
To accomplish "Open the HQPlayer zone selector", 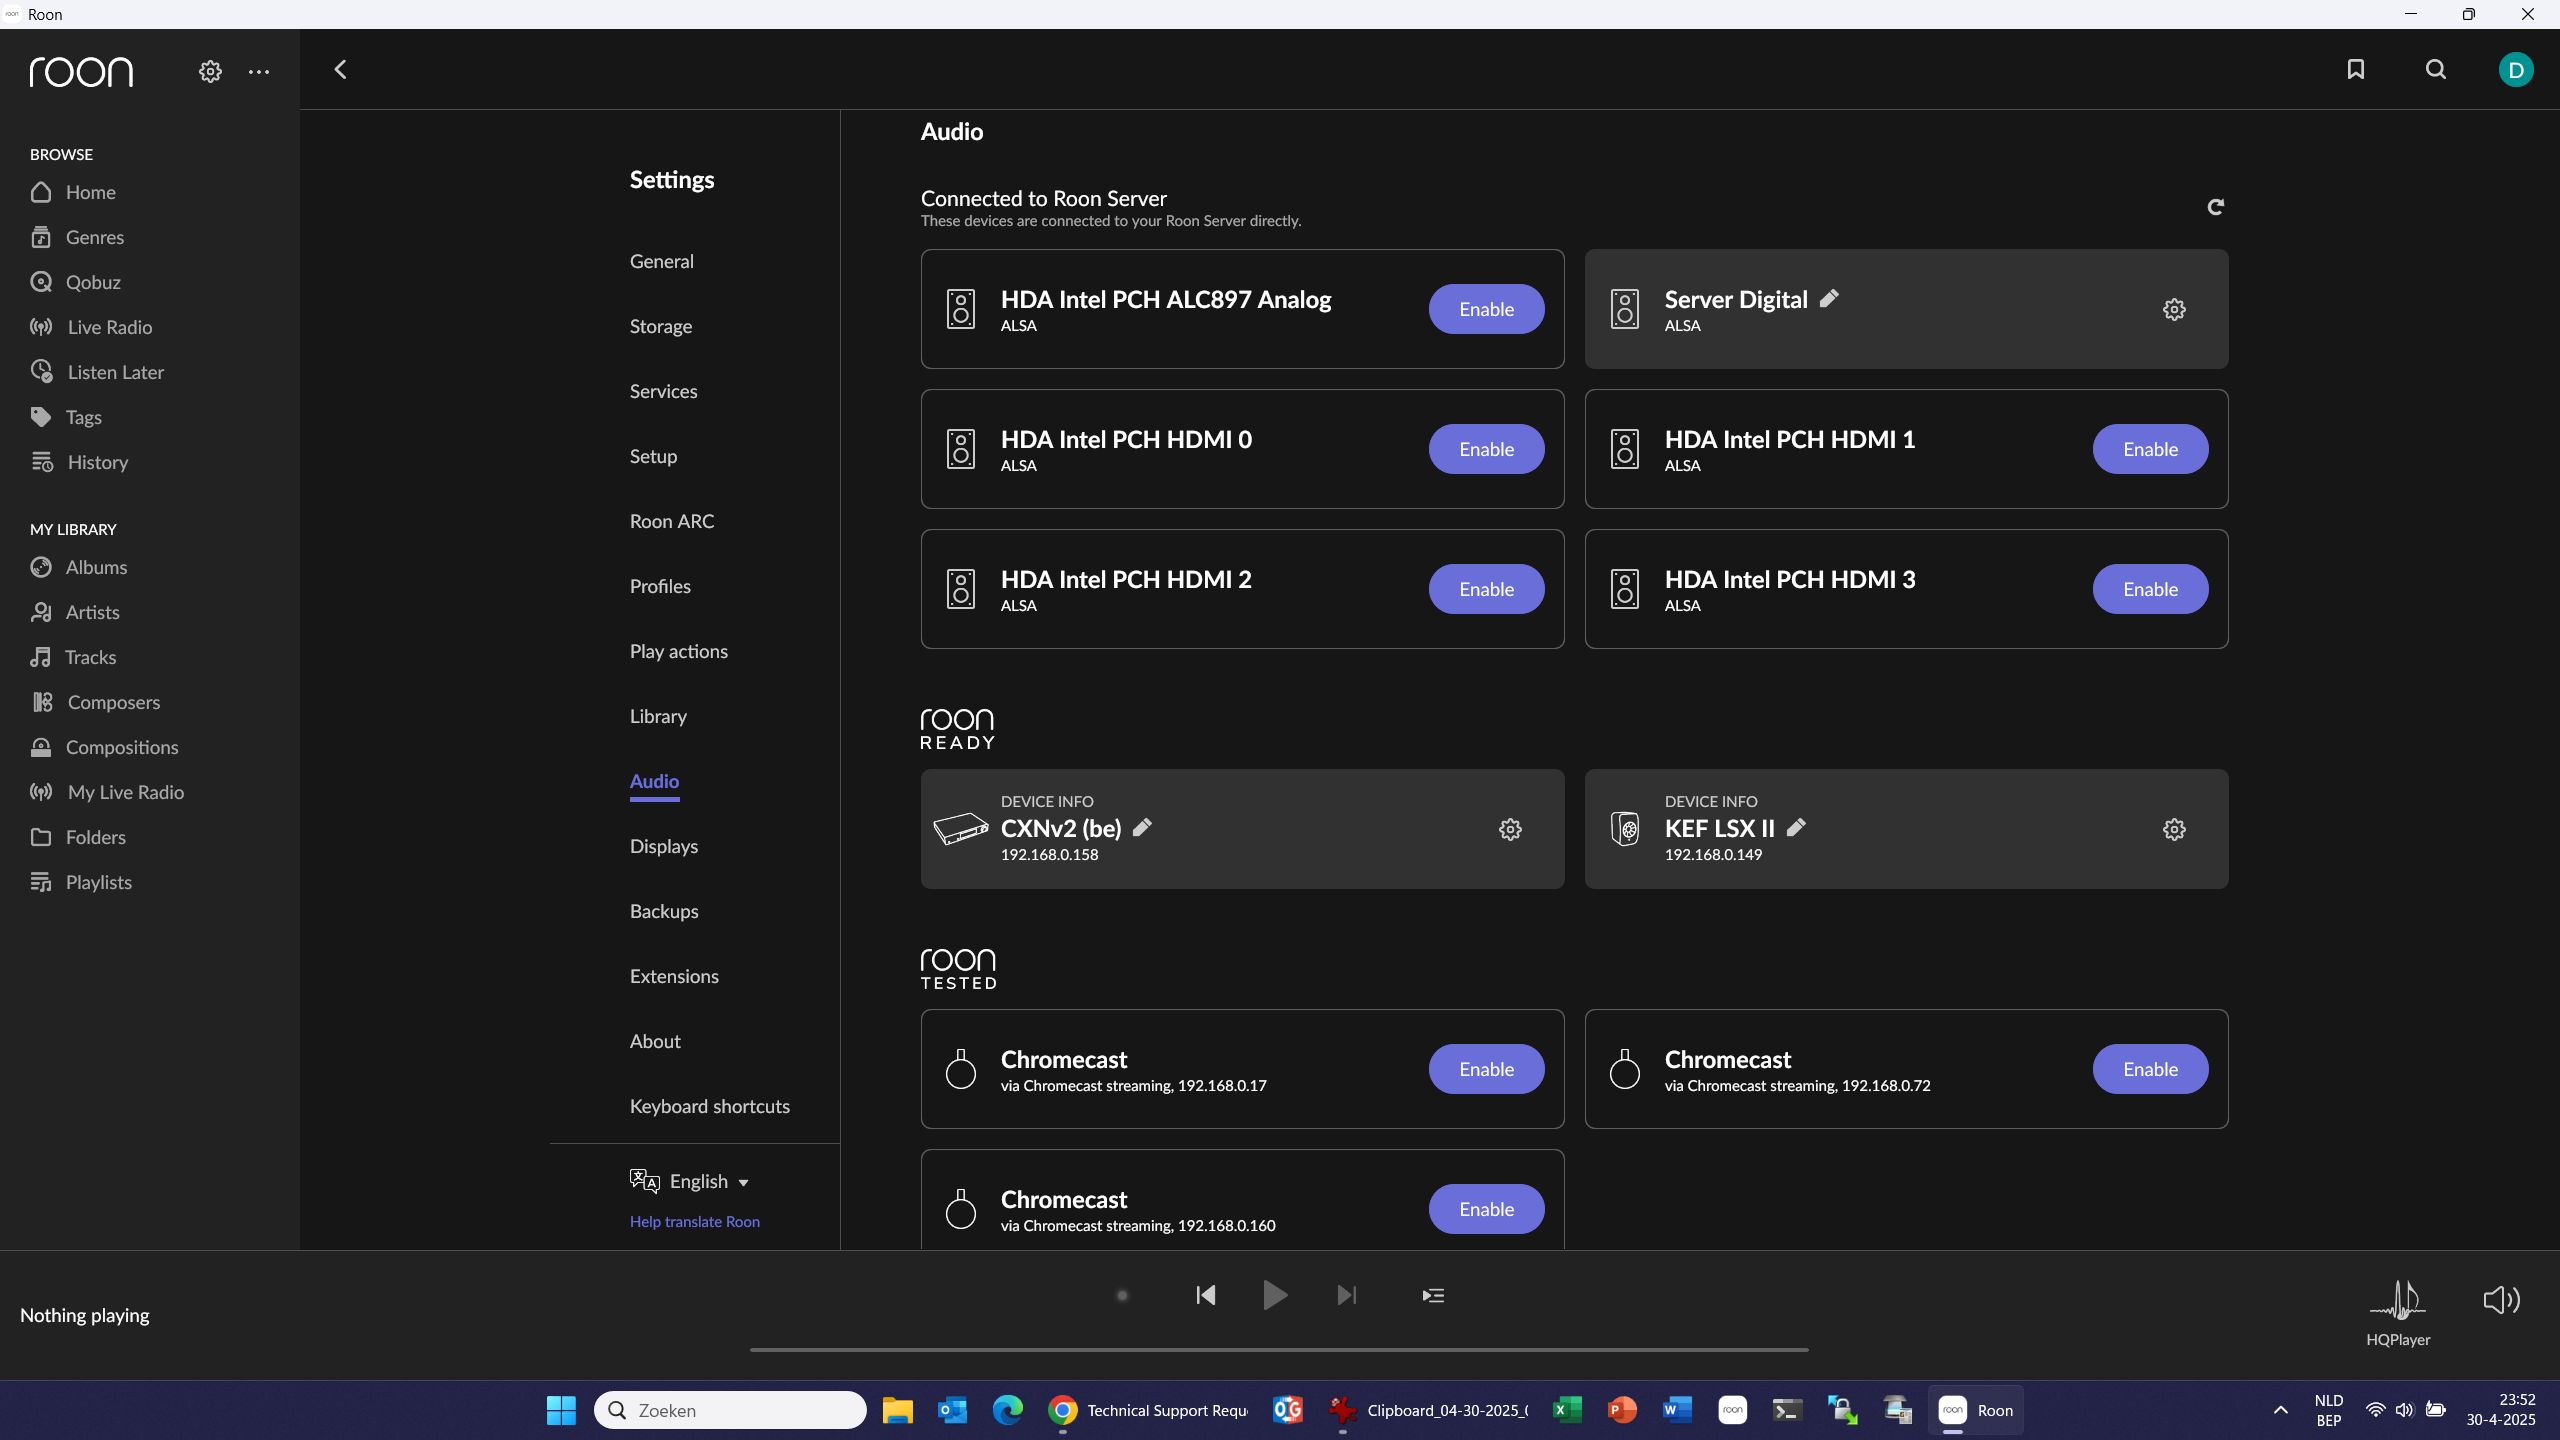I will coord(2398,1313).
